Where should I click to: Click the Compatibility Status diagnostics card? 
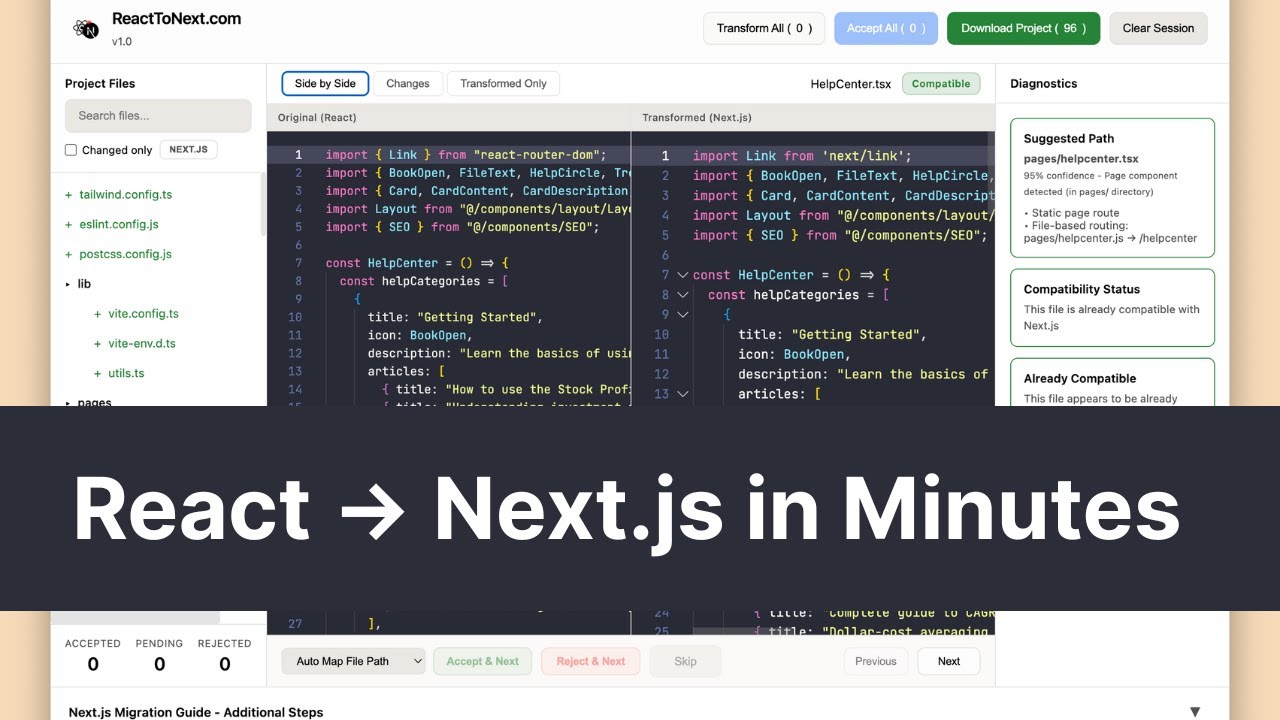pyautogui.click(x=1112, y=308)
